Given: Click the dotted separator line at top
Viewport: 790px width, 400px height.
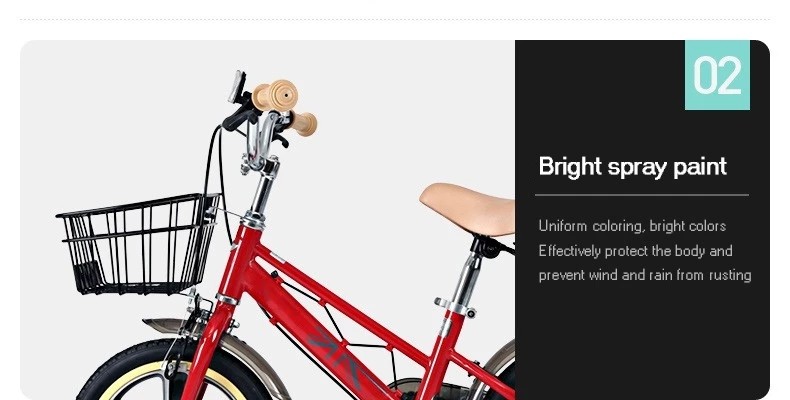Looking at the screenshot, I should click(395, 20).
